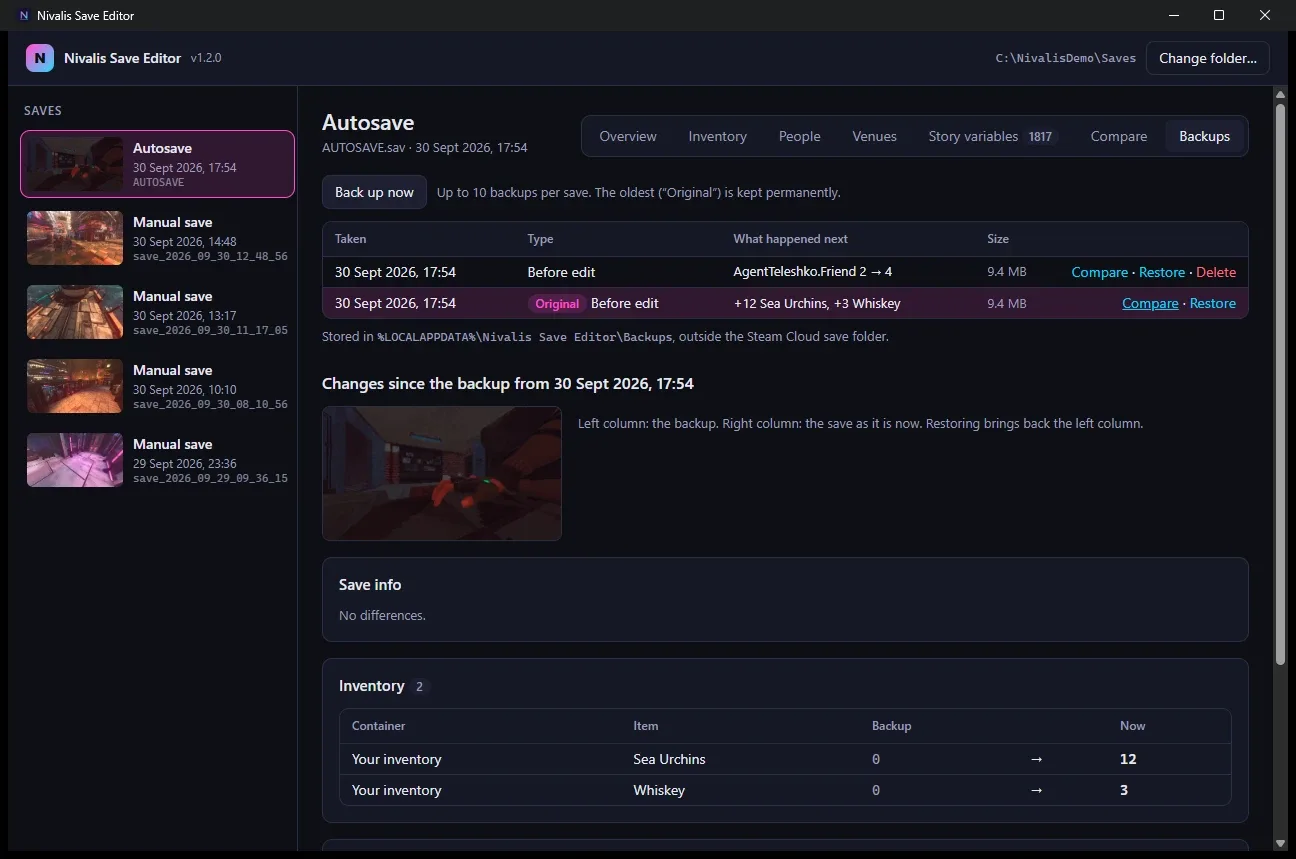The height and width of the screenshot is (859, 1296).
Task: Click the "v1.2.0" version label
Action: pyautogui.click(x=206, y=58)
